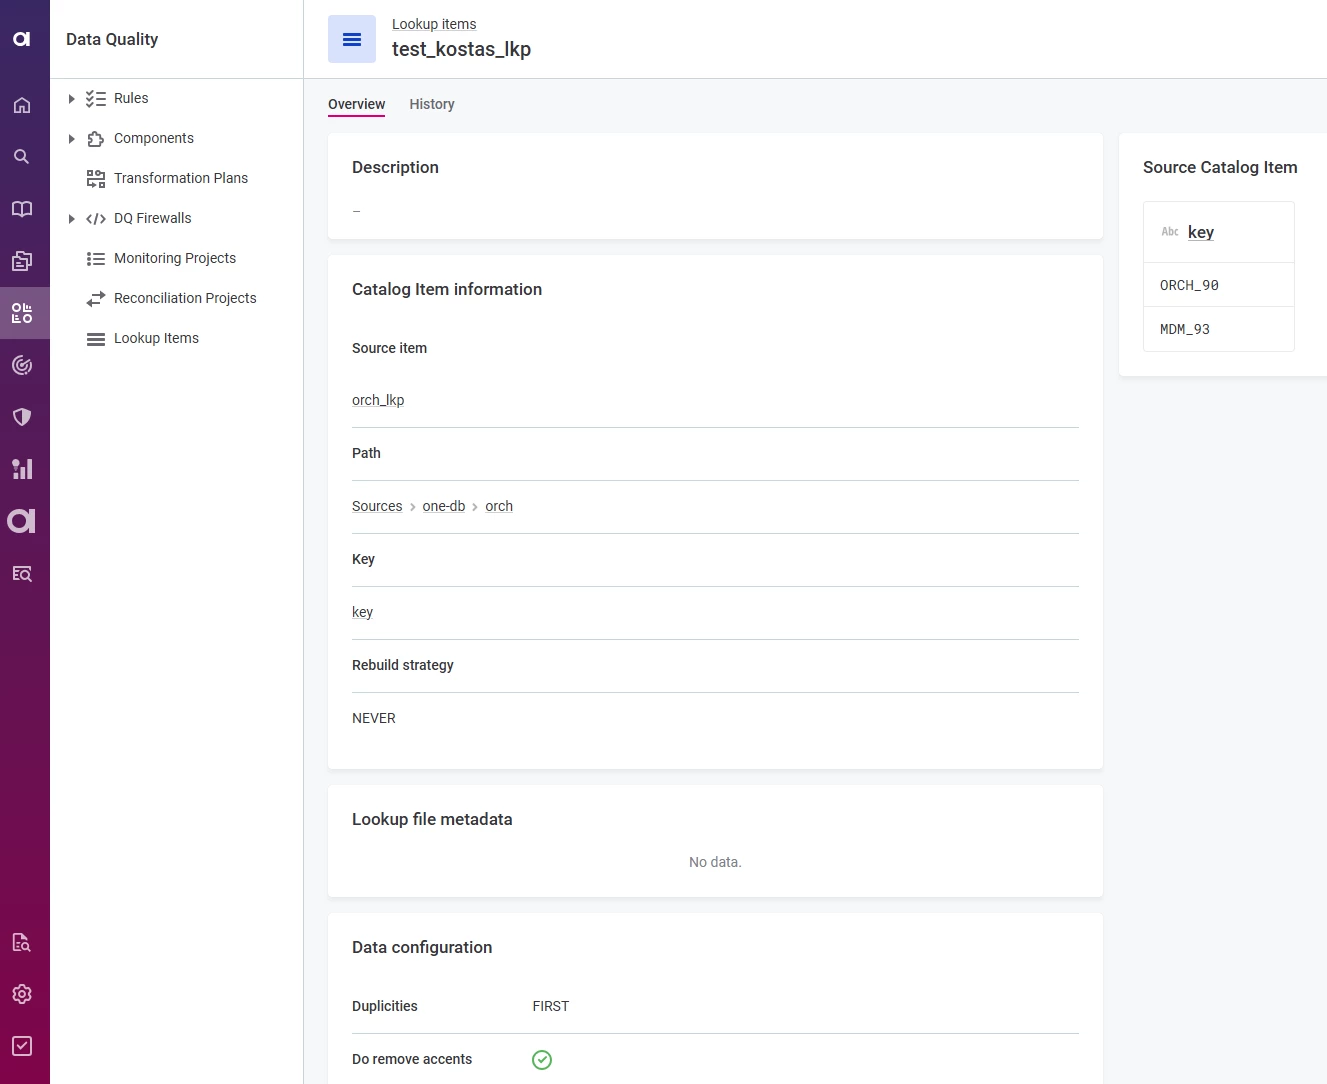Click the Source Catalog Item heading
Image resolution: width=1327 pixels, height=1084 pixels.
[1220, 167]
